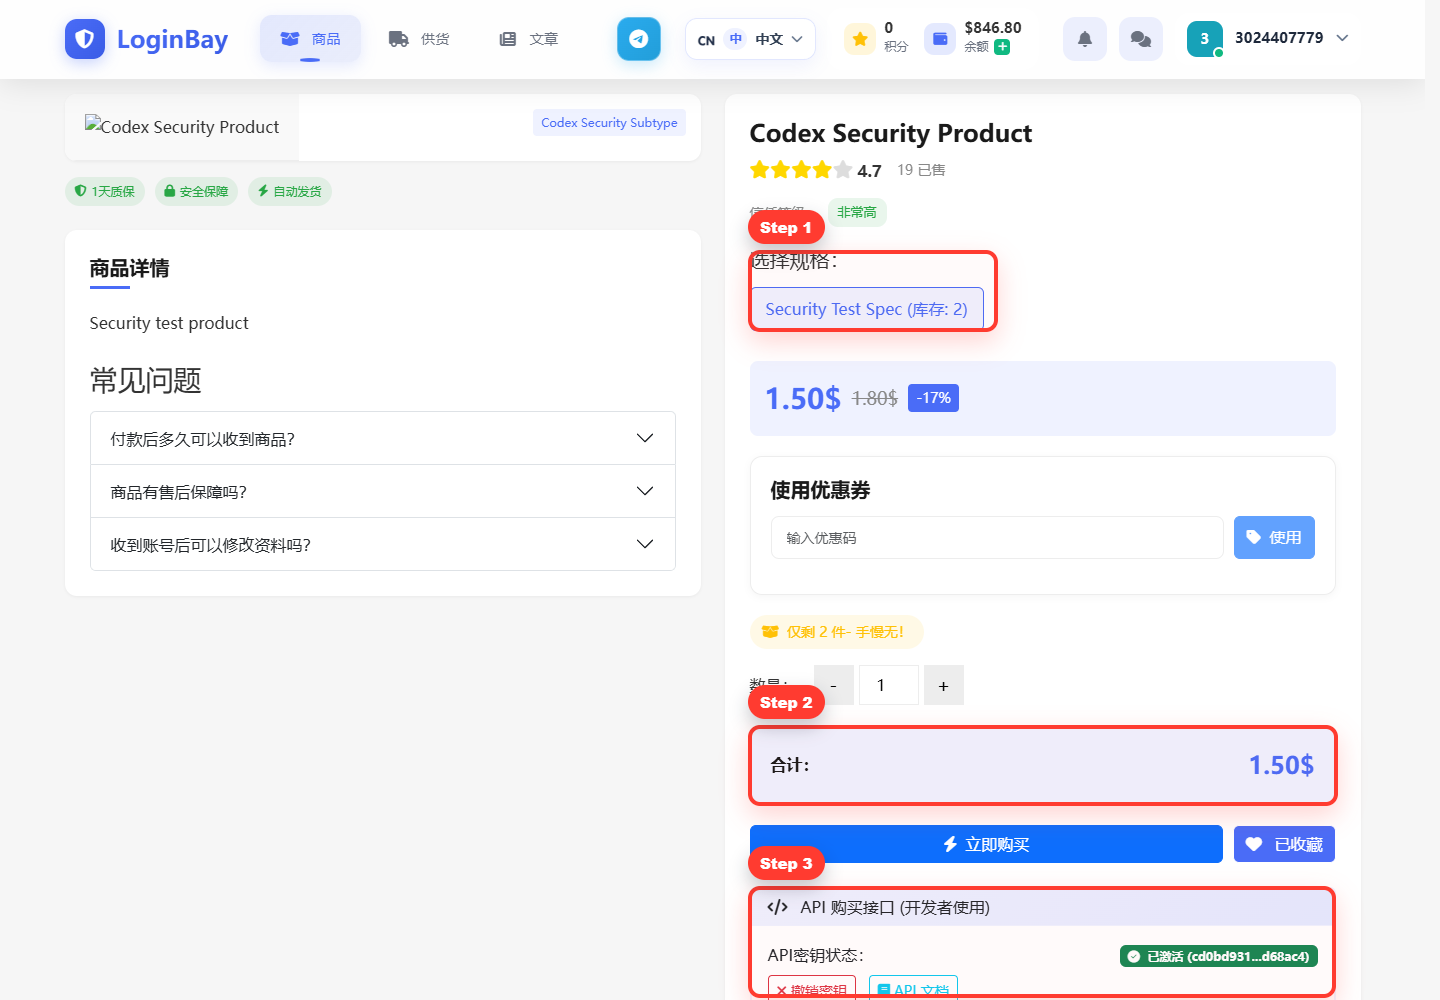Open the 供货 supply tab
This screenshot has height=1000, width=1440.
[419, 39]
